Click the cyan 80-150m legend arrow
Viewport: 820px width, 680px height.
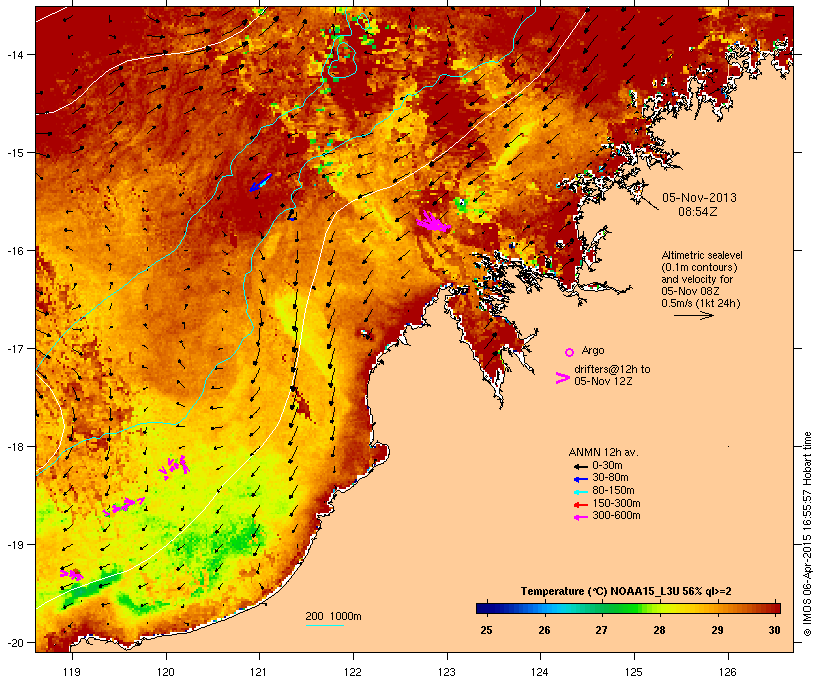[x=580, y=492]
